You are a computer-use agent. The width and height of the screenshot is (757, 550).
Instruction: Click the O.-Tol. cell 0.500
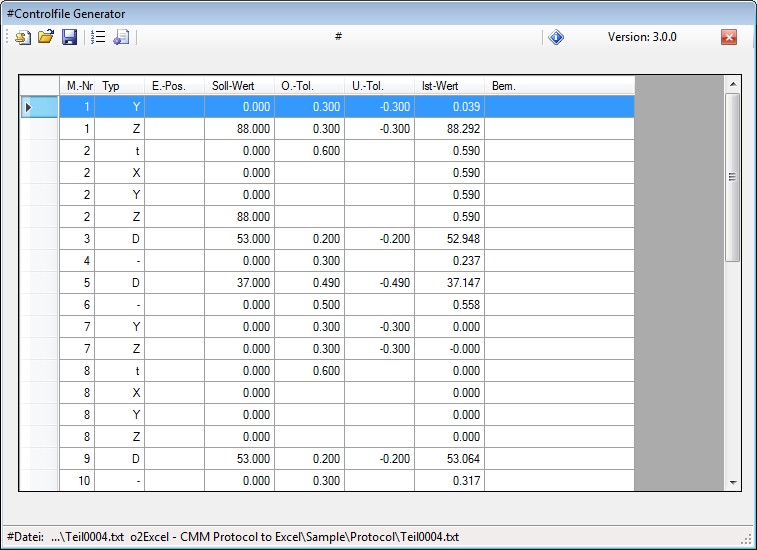pyautogui.click(x=309, y=305)
